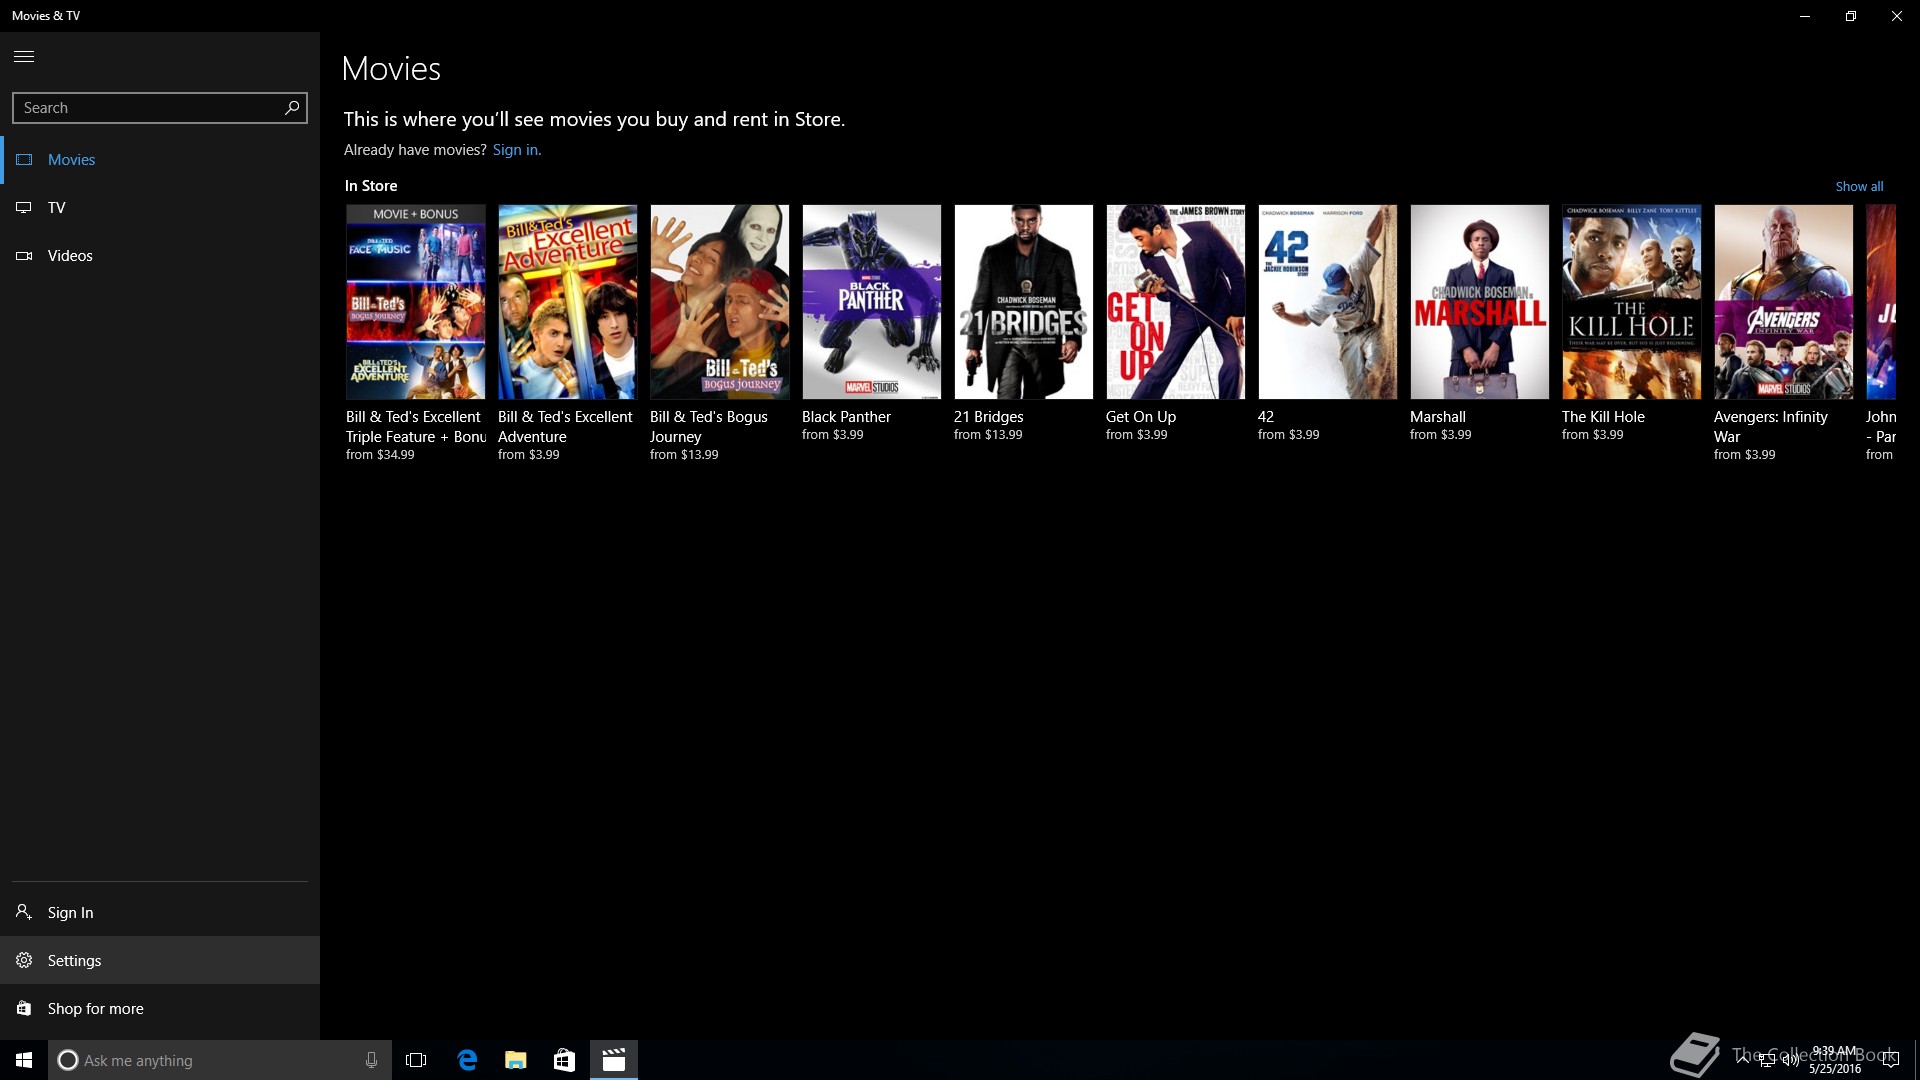
Task: Focus the Search input field
Action: pos(160,108)
